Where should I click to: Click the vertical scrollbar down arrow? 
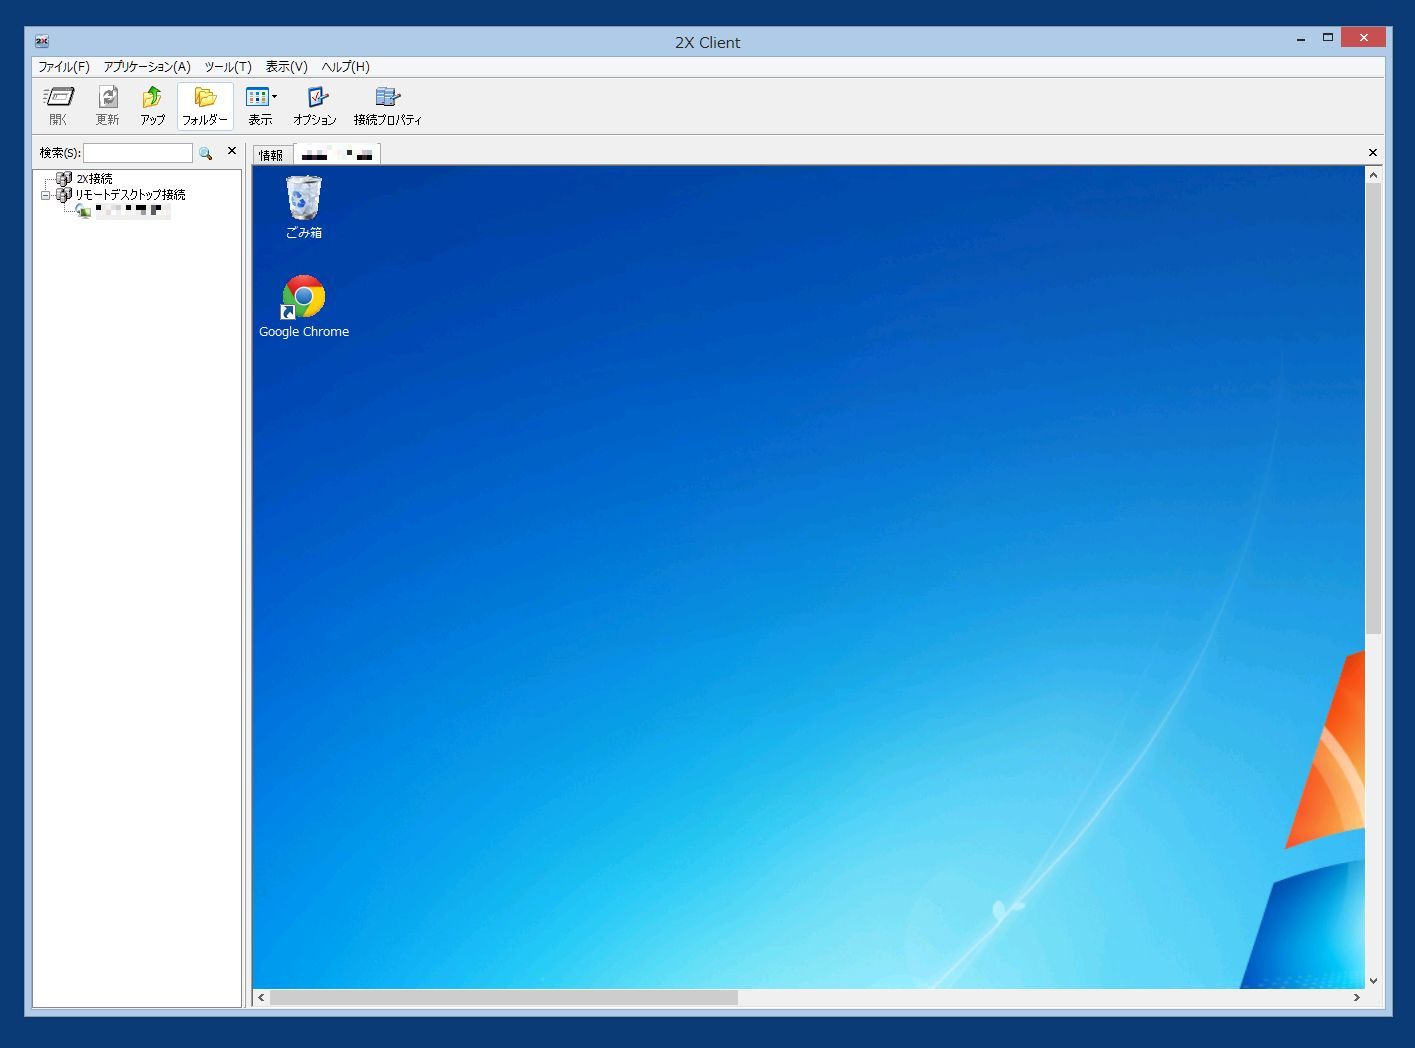click(1373, 981)
